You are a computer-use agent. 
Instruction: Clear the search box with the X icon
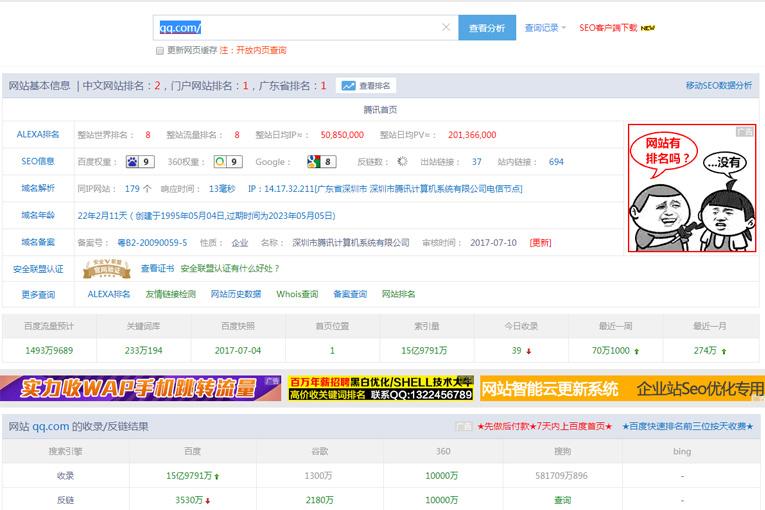coord(445,27)
